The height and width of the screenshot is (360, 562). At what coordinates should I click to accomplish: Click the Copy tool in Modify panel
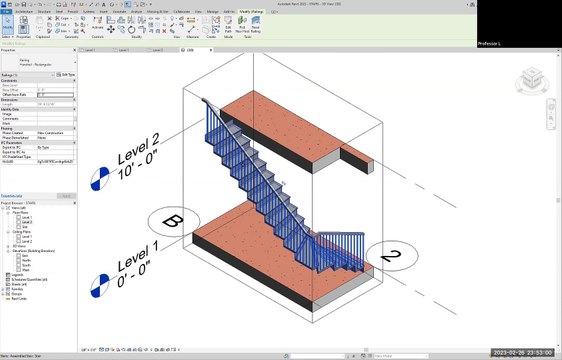click(x=121, y=30)
